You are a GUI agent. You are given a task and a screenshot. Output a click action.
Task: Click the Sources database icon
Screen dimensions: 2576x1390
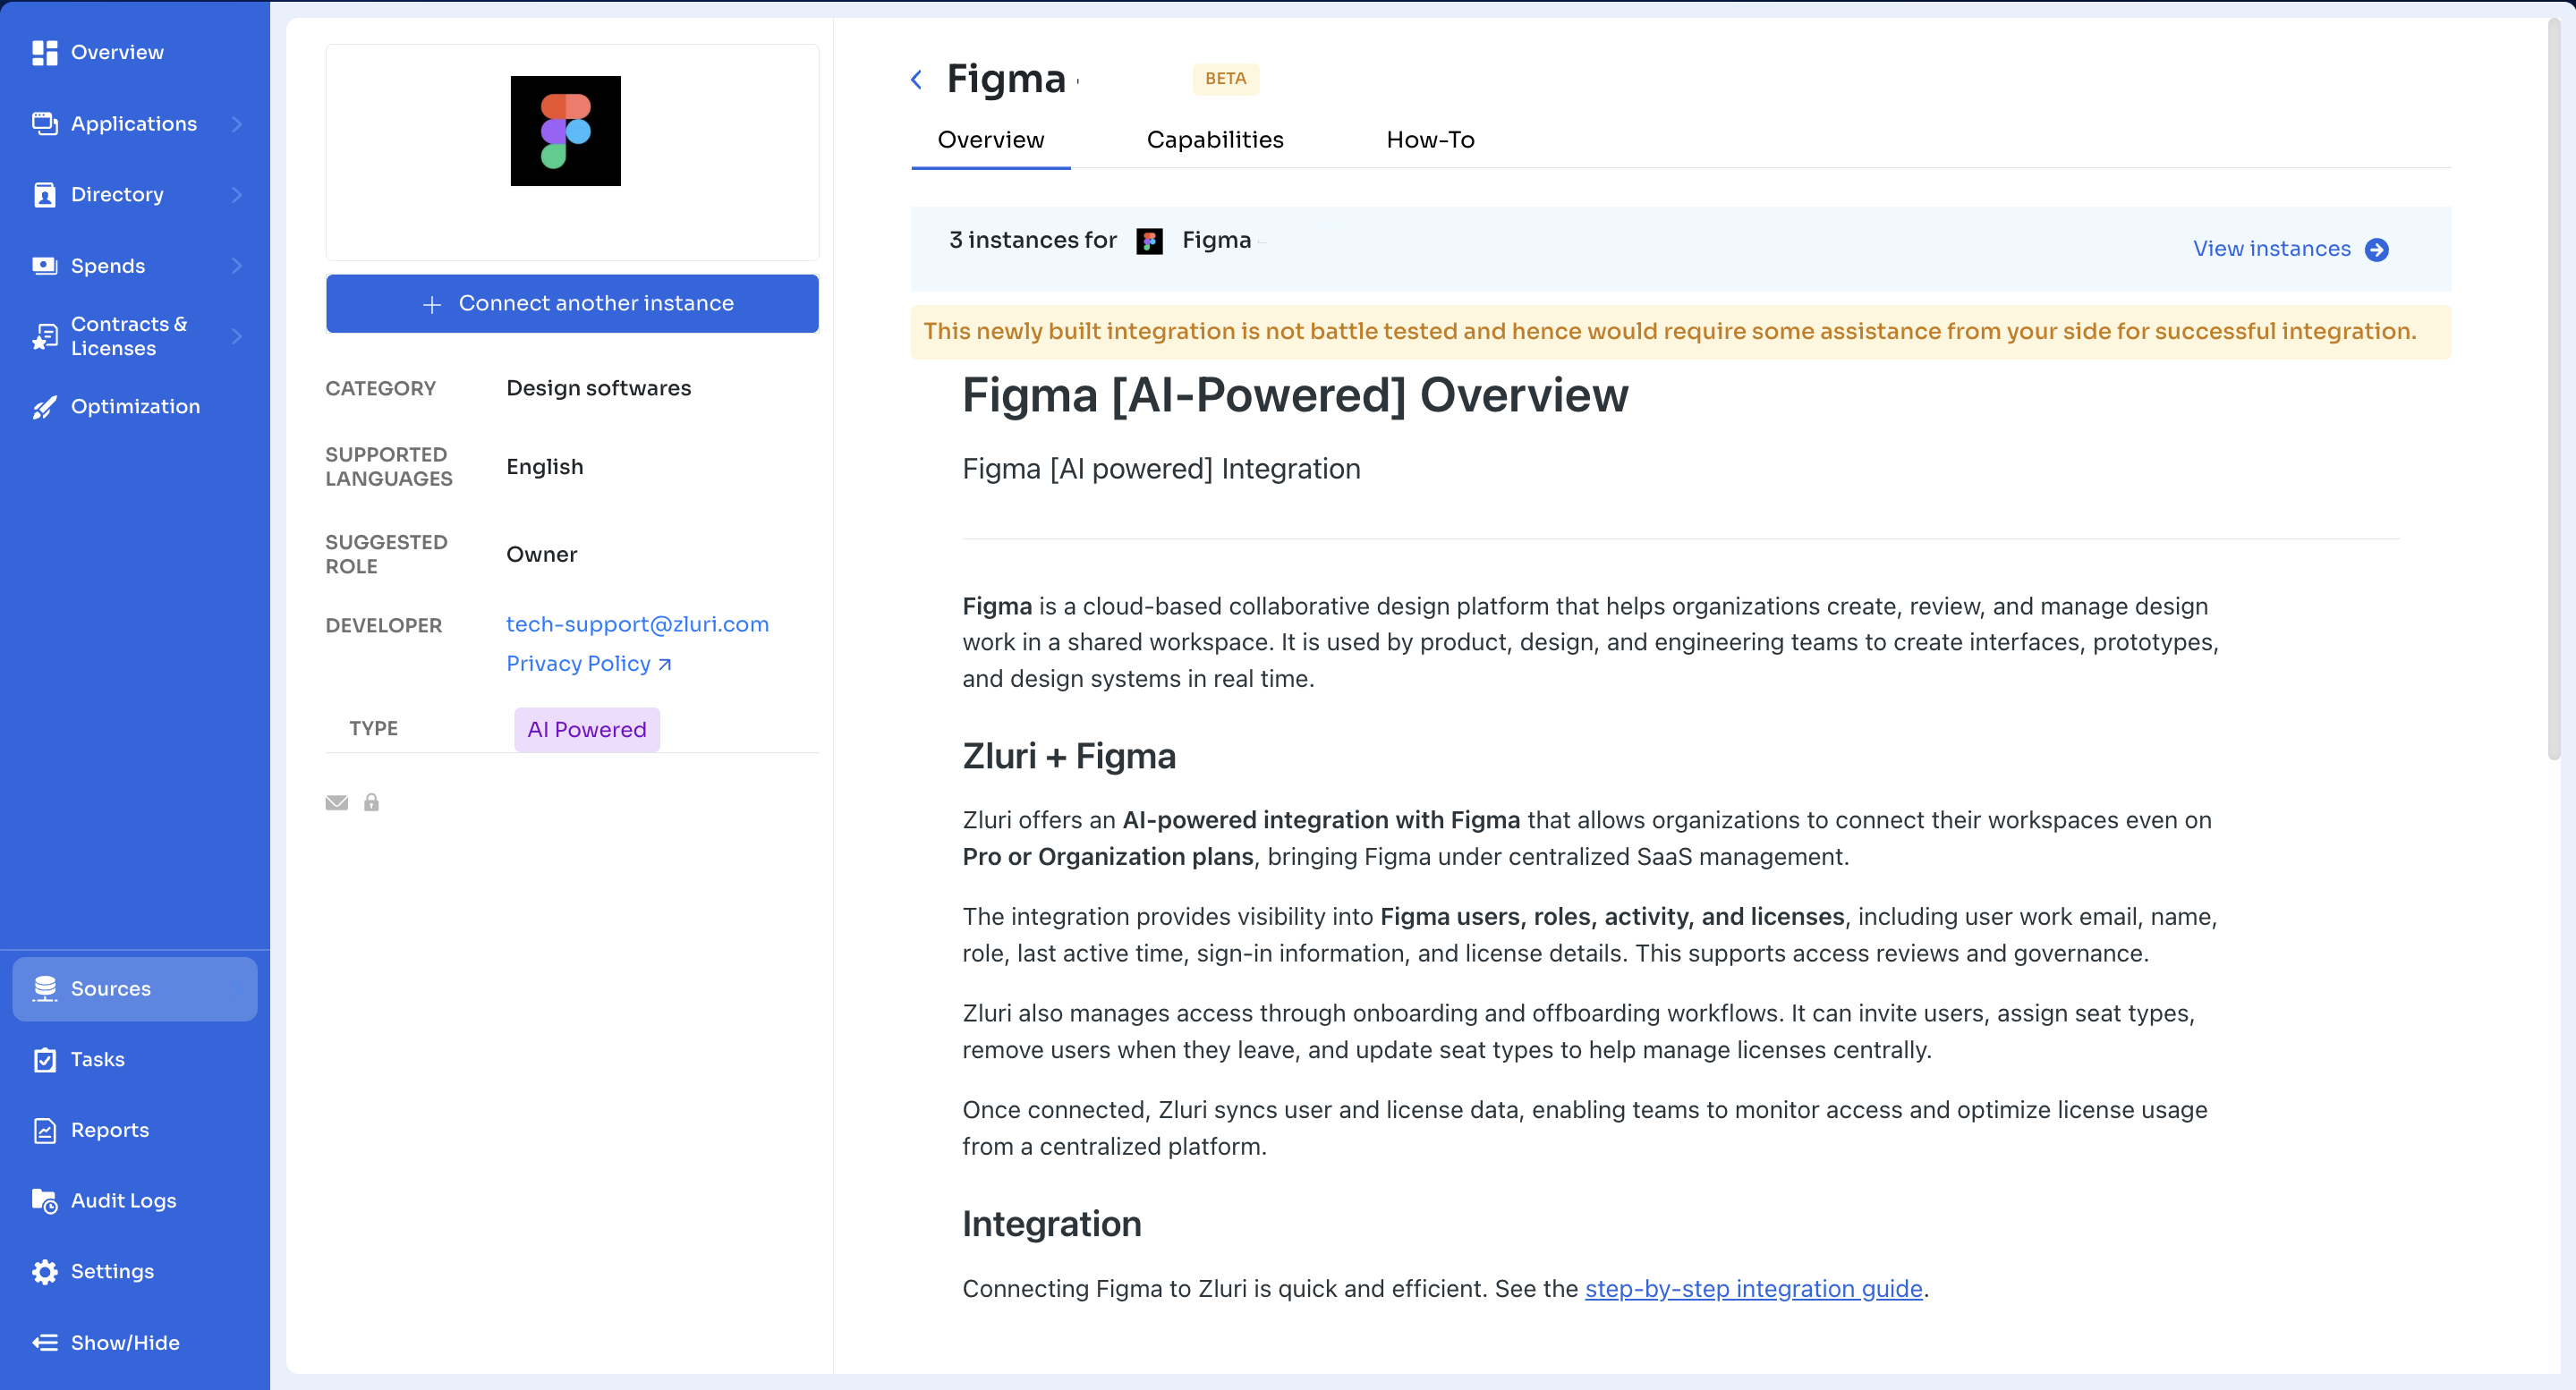point(44,988)
